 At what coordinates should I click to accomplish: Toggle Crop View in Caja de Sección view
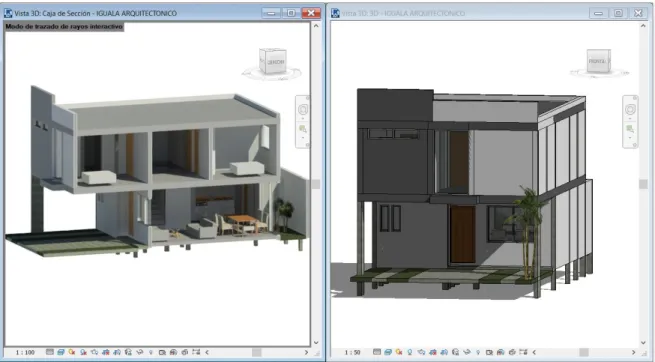[106, 352]
